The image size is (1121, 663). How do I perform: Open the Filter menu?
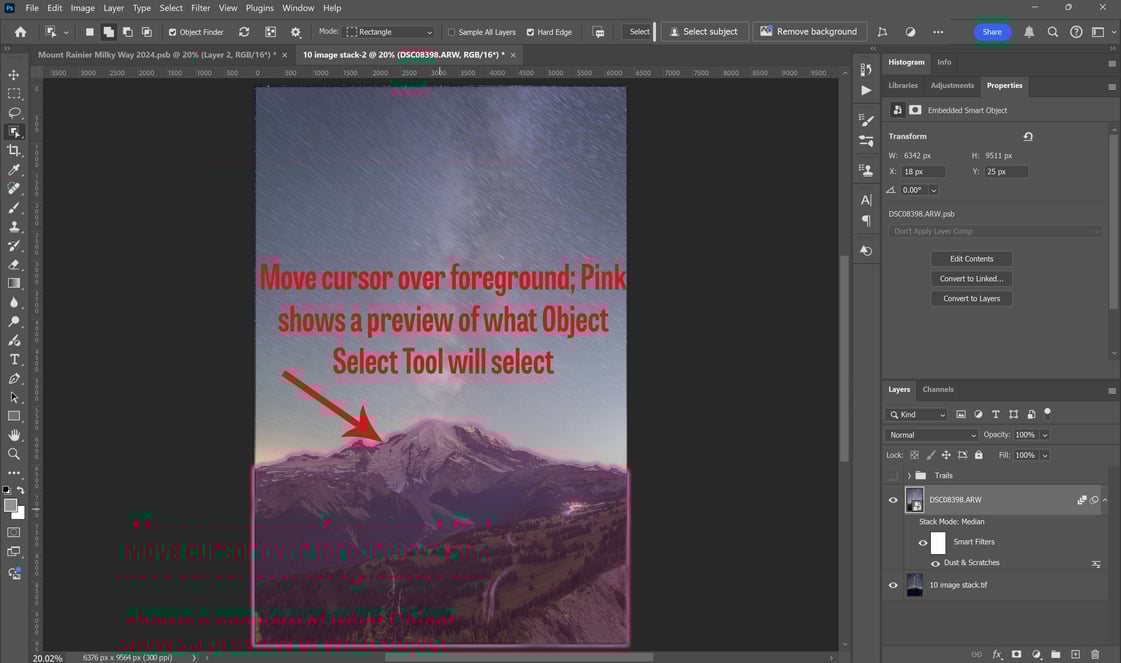pyautogui.click(x=200, y=8)
